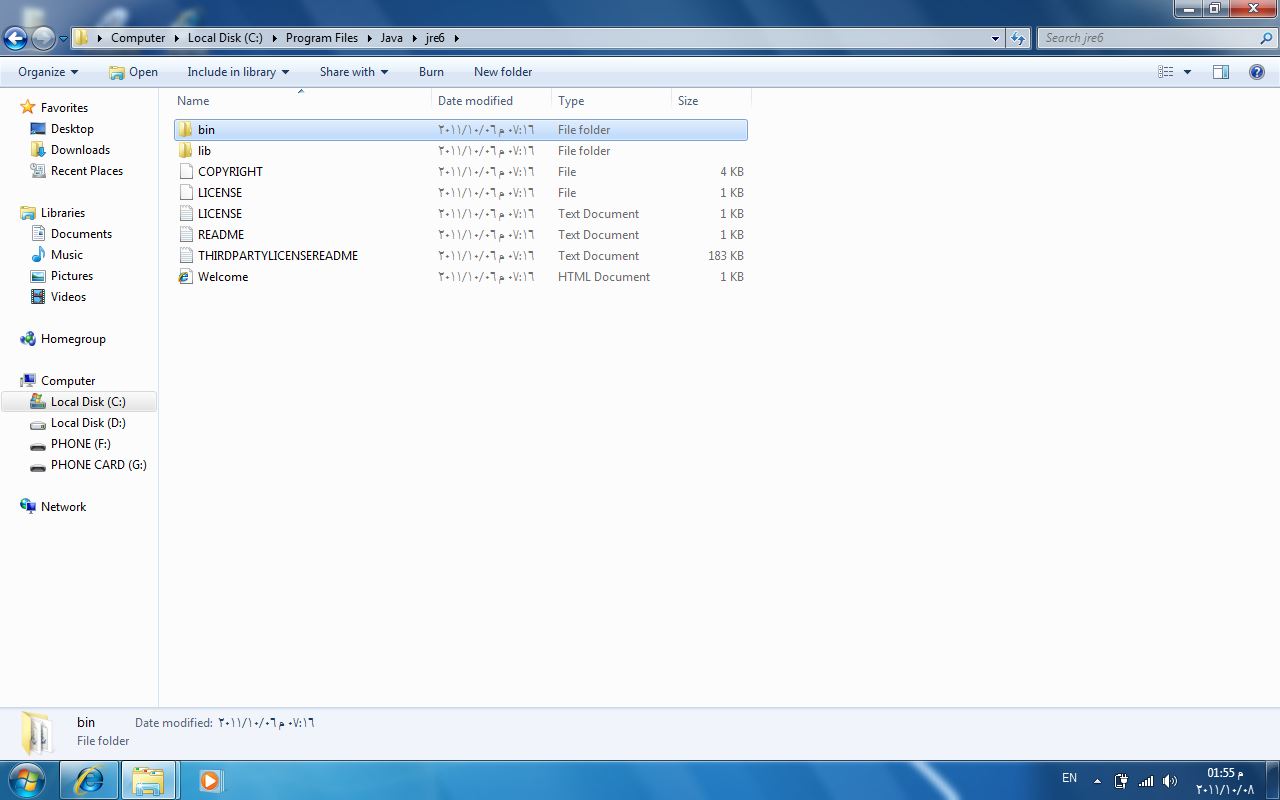Open the address bar history dropdown
The height and width of the screenshot is (800, 1280).
(995, 38)
